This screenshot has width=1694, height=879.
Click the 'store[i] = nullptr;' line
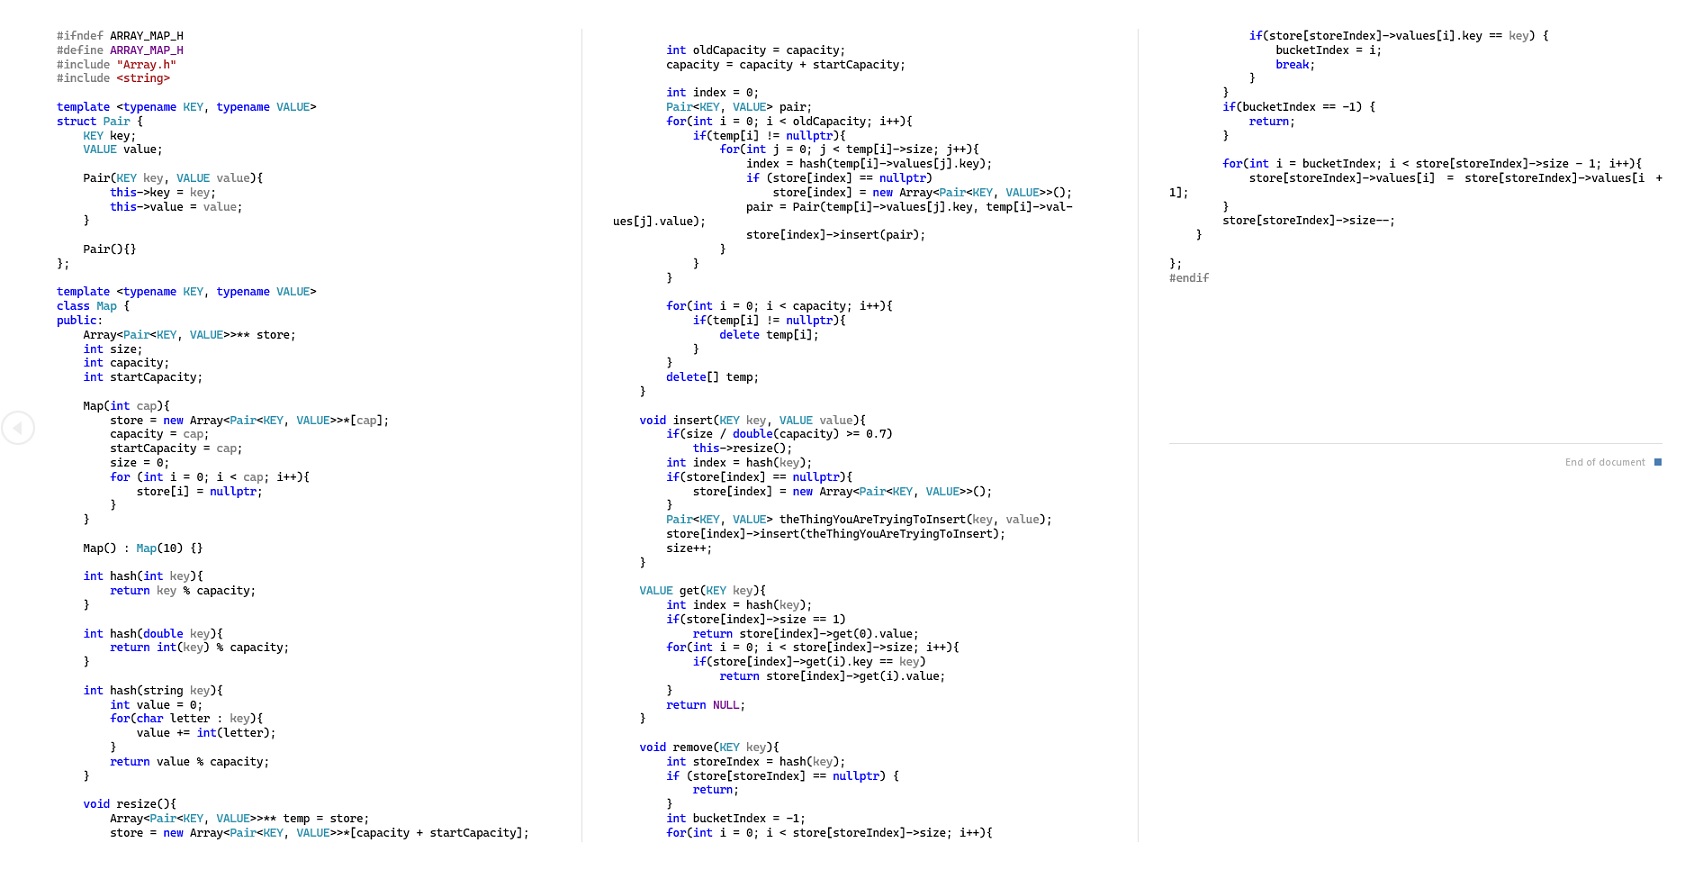coord(199,491)
